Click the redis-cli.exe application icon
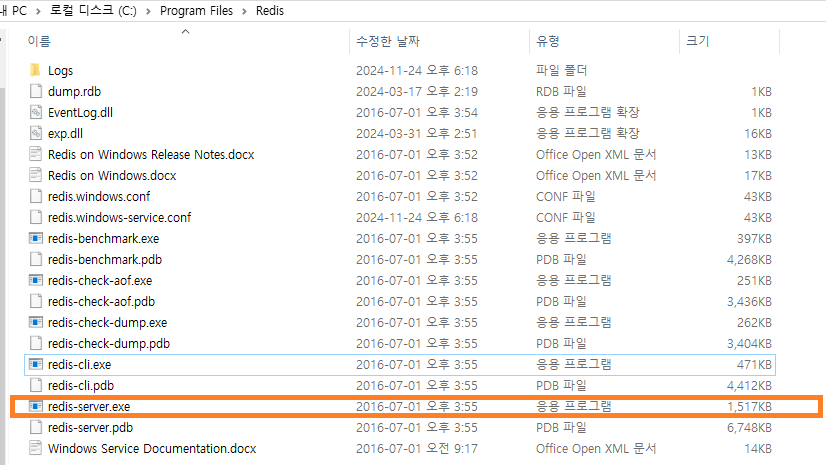Viewport: 826px width, 465px height. tap(35, 364)
